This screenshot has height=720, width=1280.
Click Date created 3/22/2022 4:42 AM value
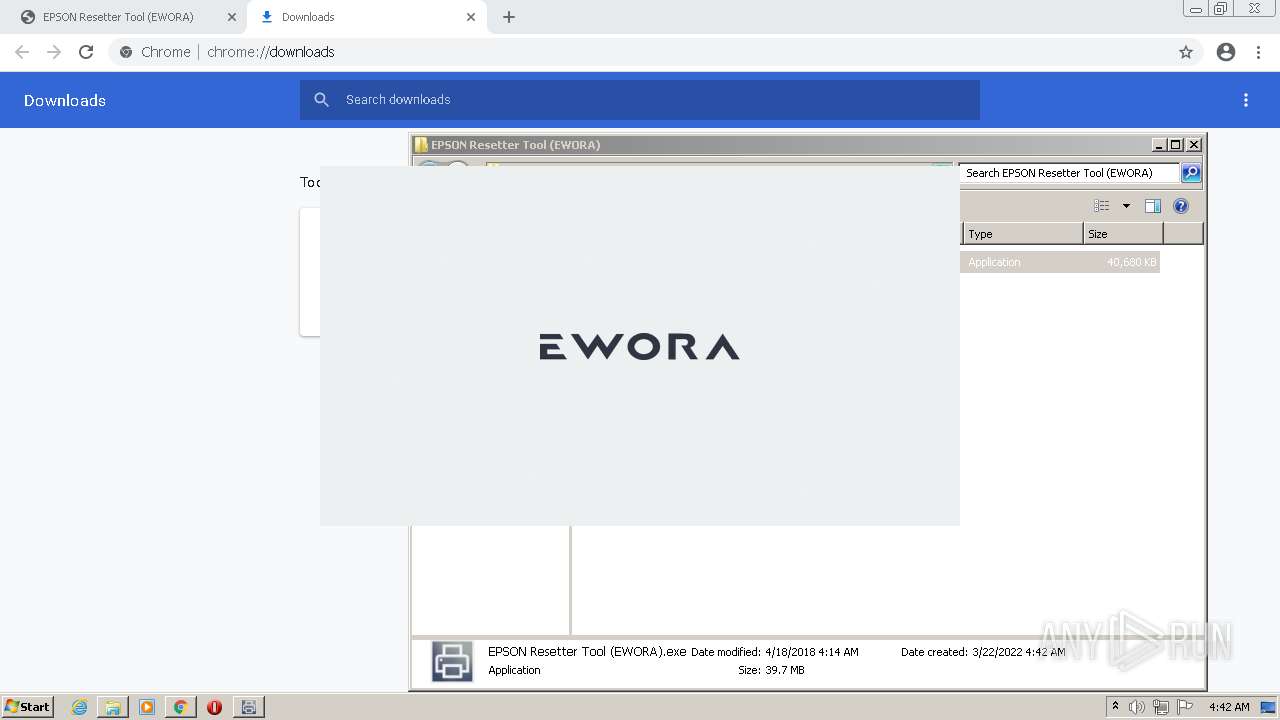[1019, 652]
